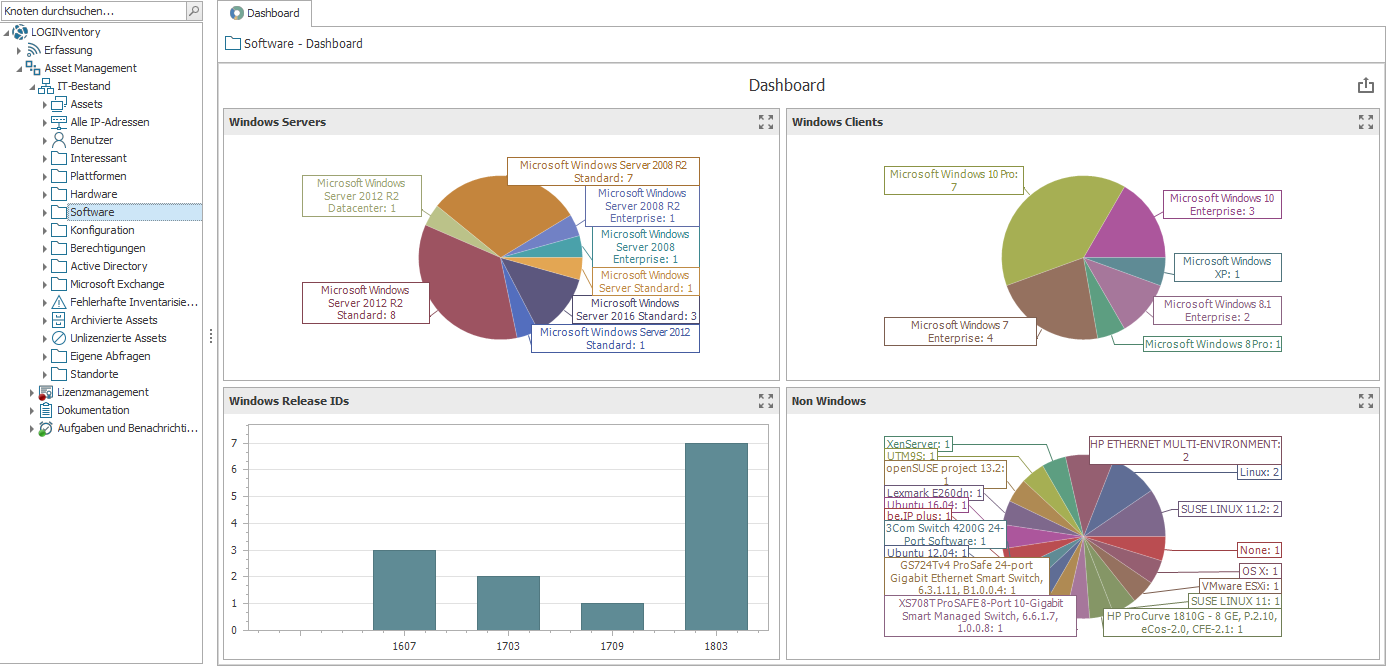
Task: Click the 1803 bar in chart
Action: [x=716, y=536]
